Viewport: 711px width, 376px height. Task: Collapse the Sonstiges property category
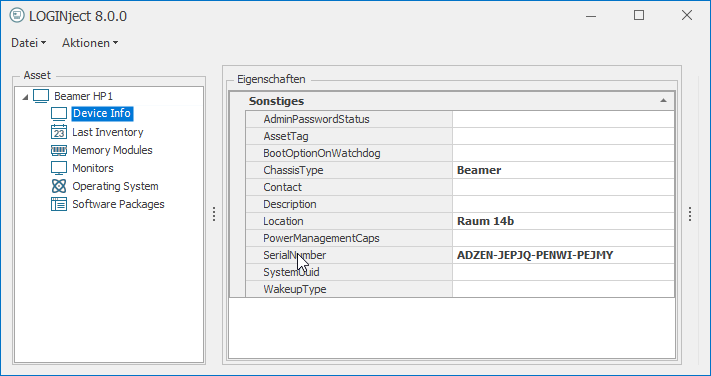point(663,101)
